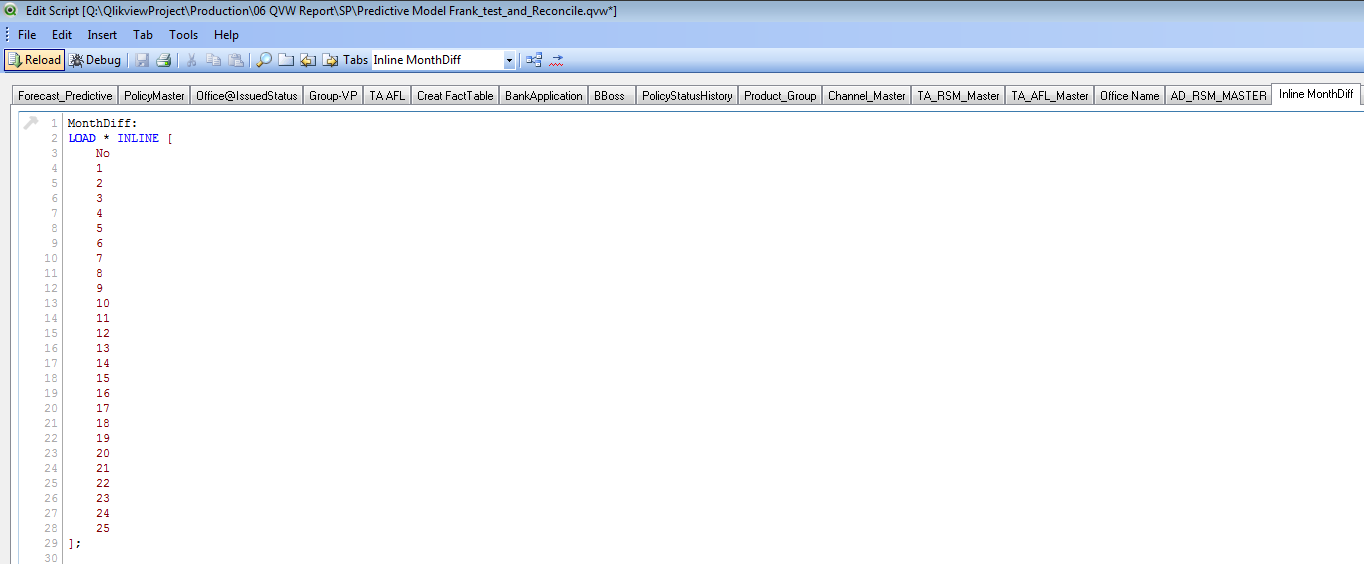Switch to the AD_RSM_MASTER tab

(x=1218, y=96)
